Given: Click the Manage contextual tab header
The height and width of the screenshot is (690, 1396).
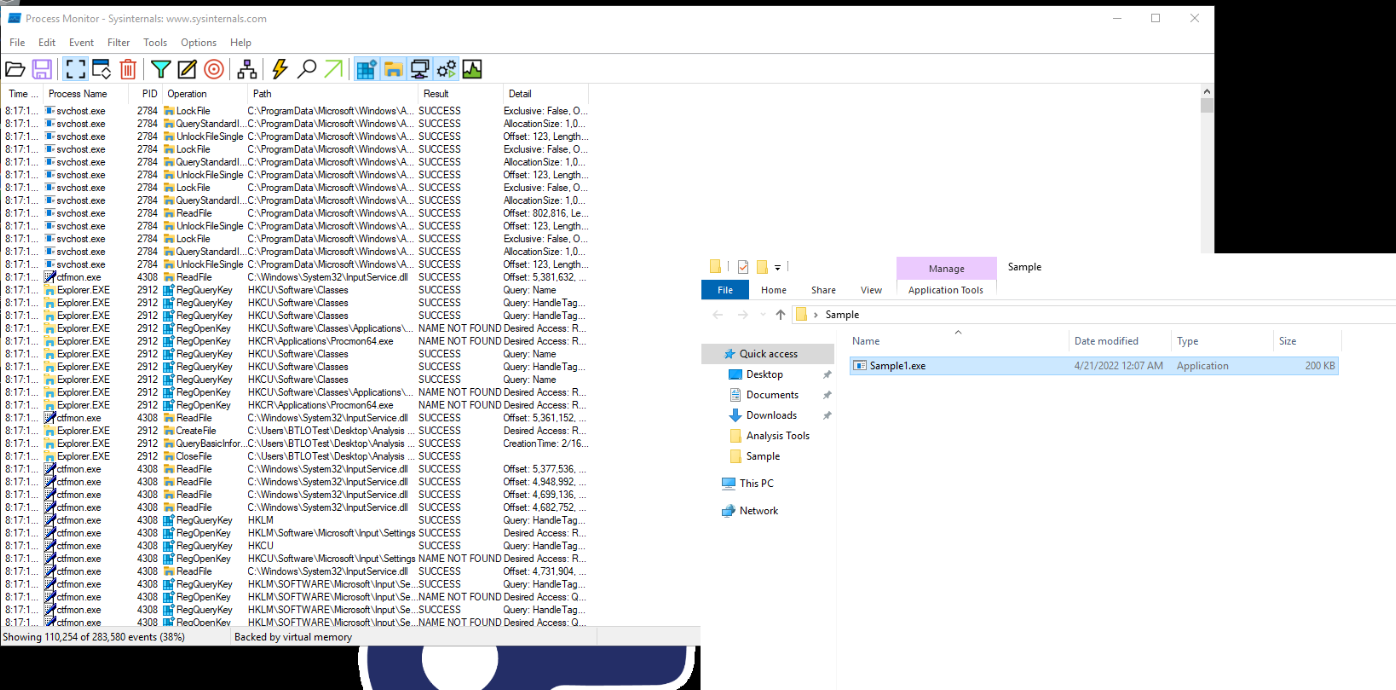Looking at the screenshot, I should point(947,268).
